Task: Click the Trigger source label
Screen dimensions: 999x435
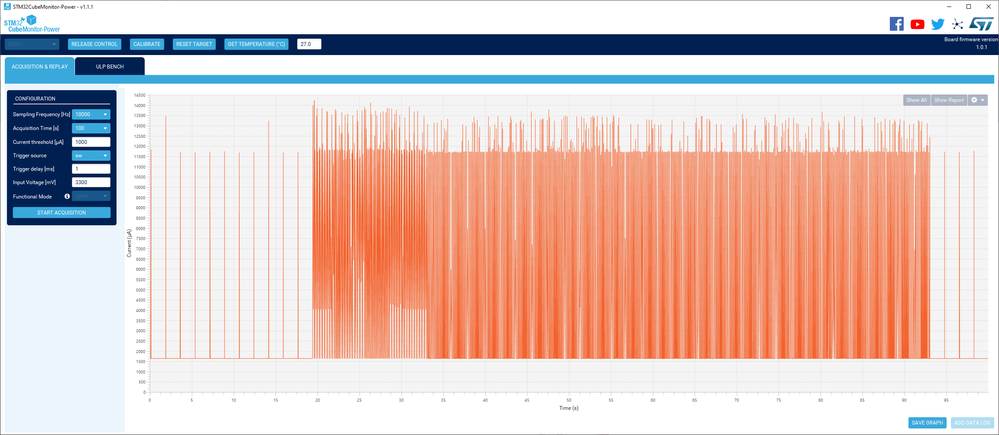Action: tap(30, 155)
